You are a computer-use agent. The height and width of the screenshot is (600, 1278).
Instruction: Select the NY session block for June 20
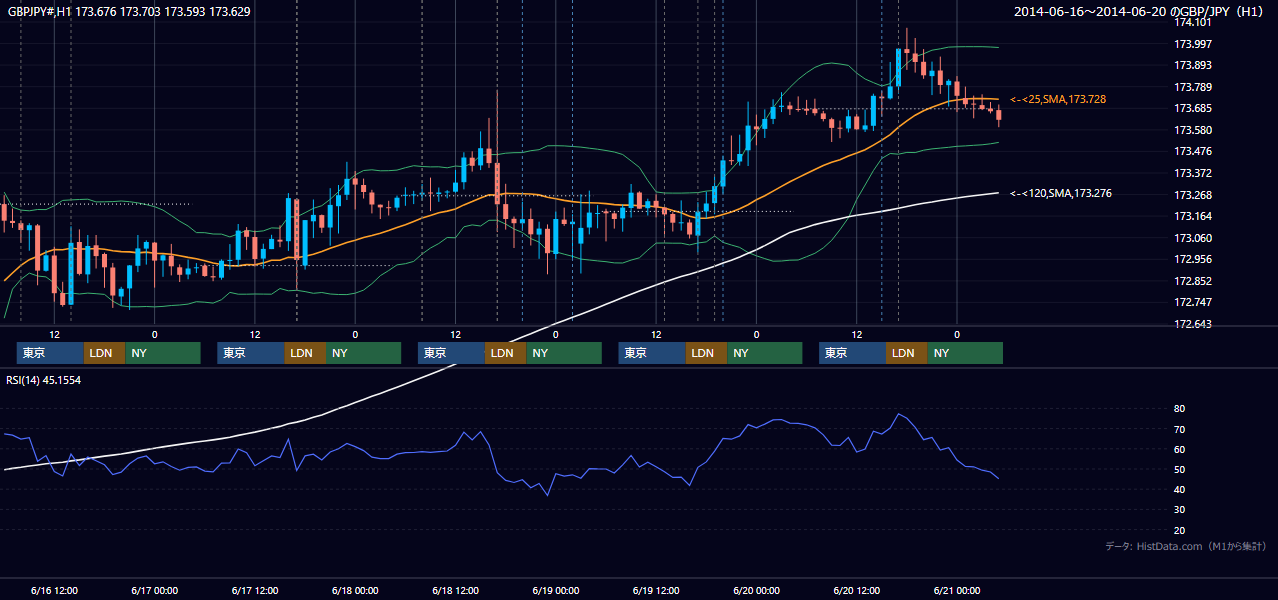click(x=965, y=353)
